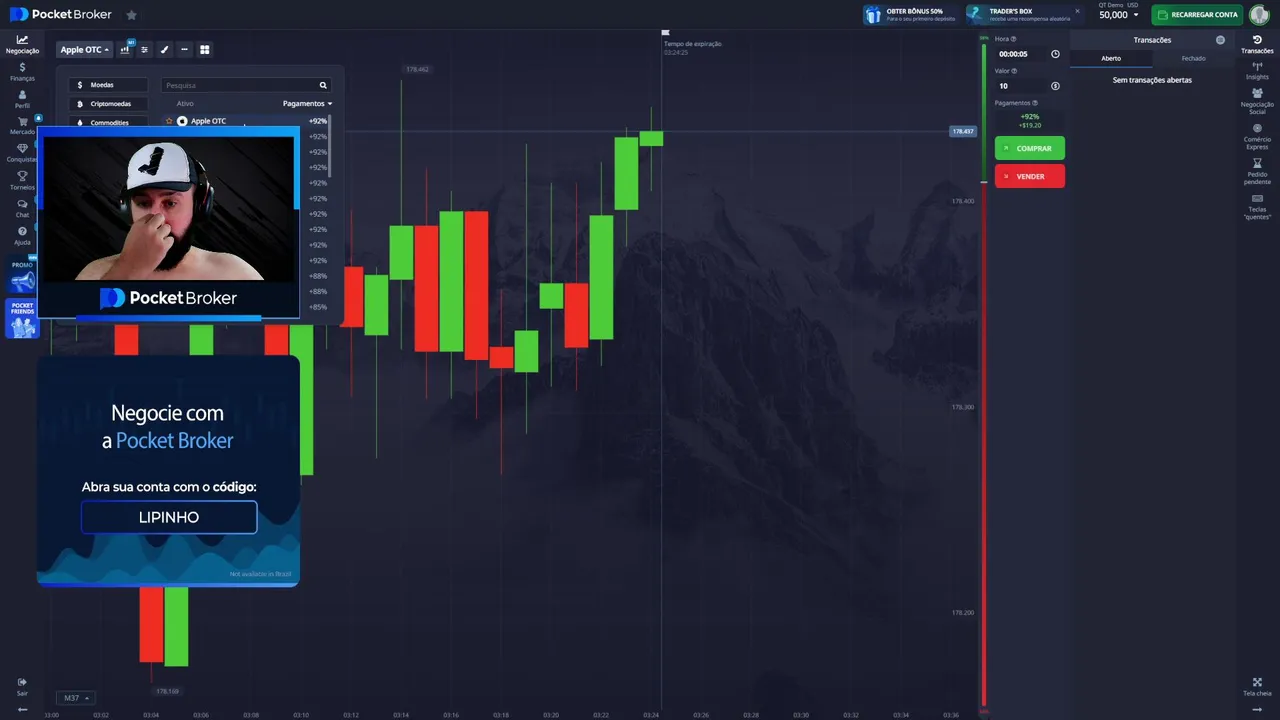The height and width of the screenshot is (720, 1280).
Task: Open the Transações panel settings icon
Action: point(1220,40)
